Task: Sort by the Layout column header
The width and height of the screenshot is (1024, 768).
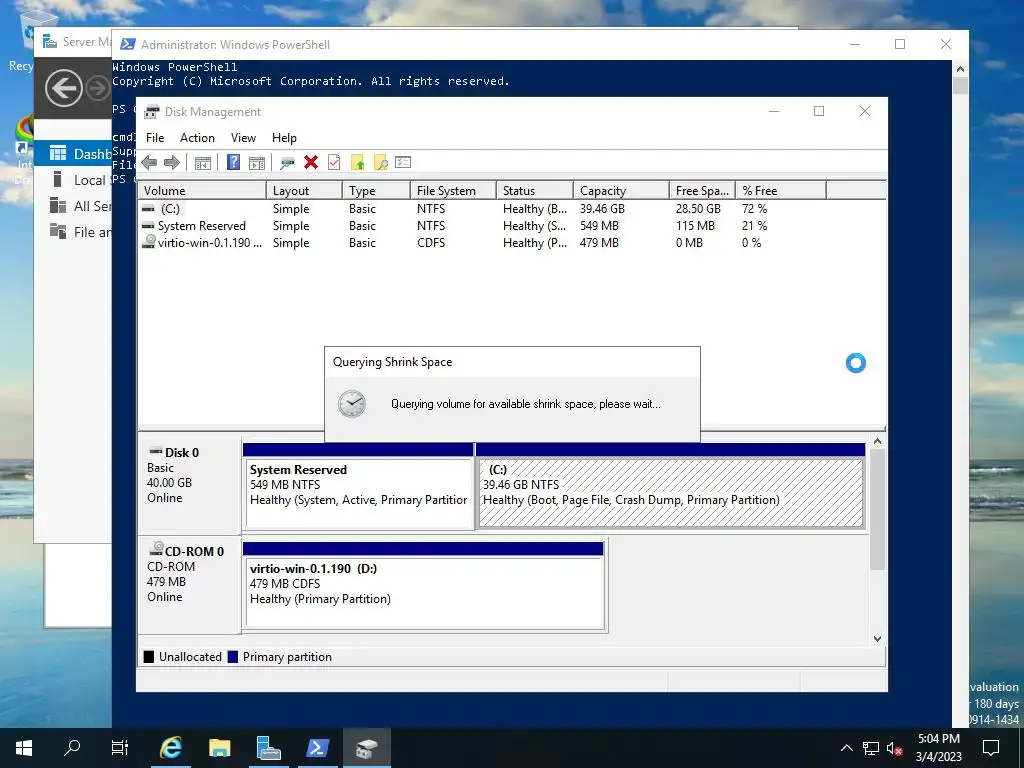Action: [304, 191]
